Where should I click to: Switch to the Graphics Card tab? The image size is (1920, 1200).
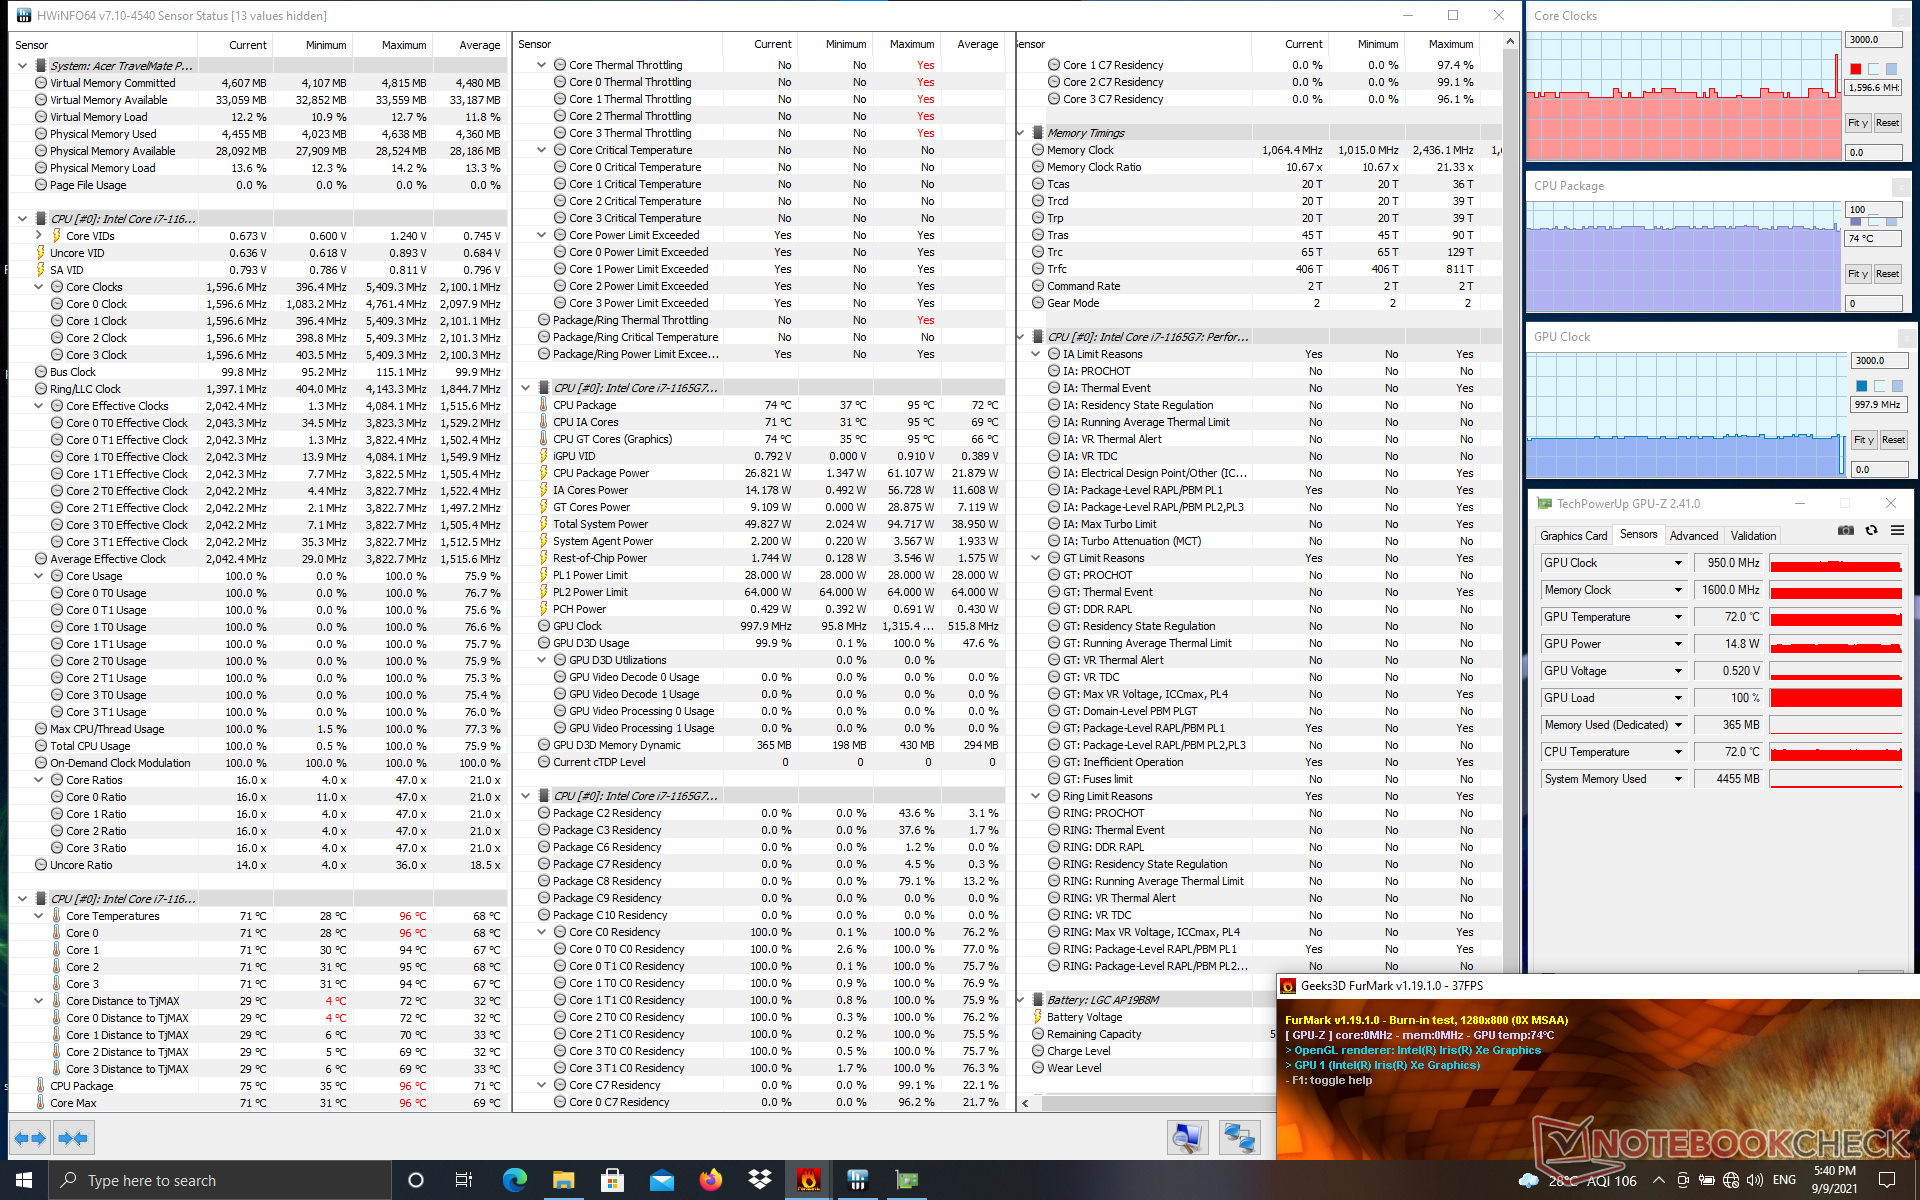click(x=1573, y=536)
